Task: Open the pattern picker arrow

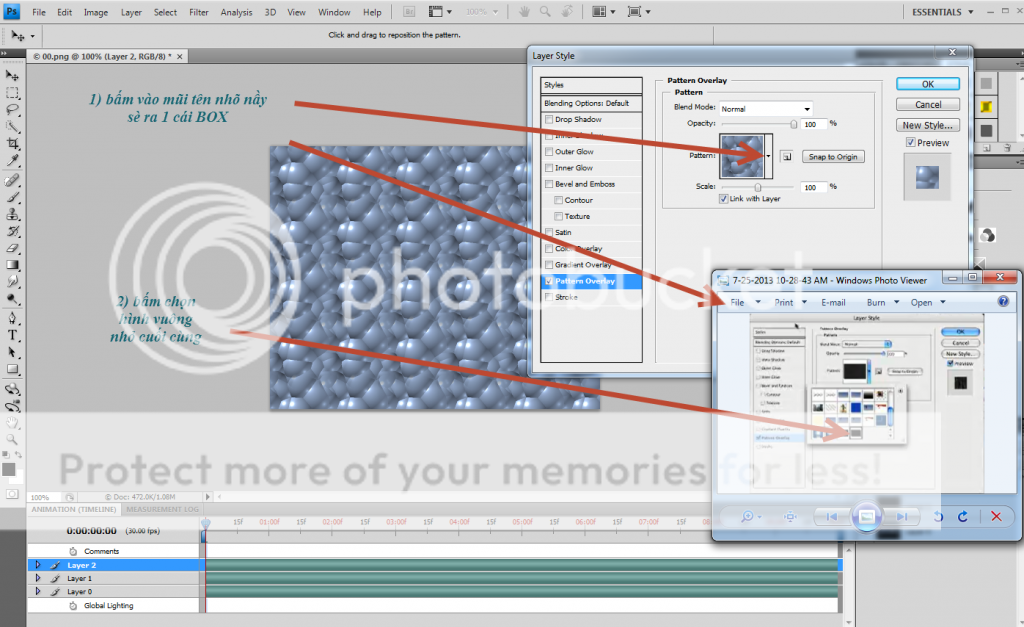Action: pyautogui.click(x=769, y=157)
